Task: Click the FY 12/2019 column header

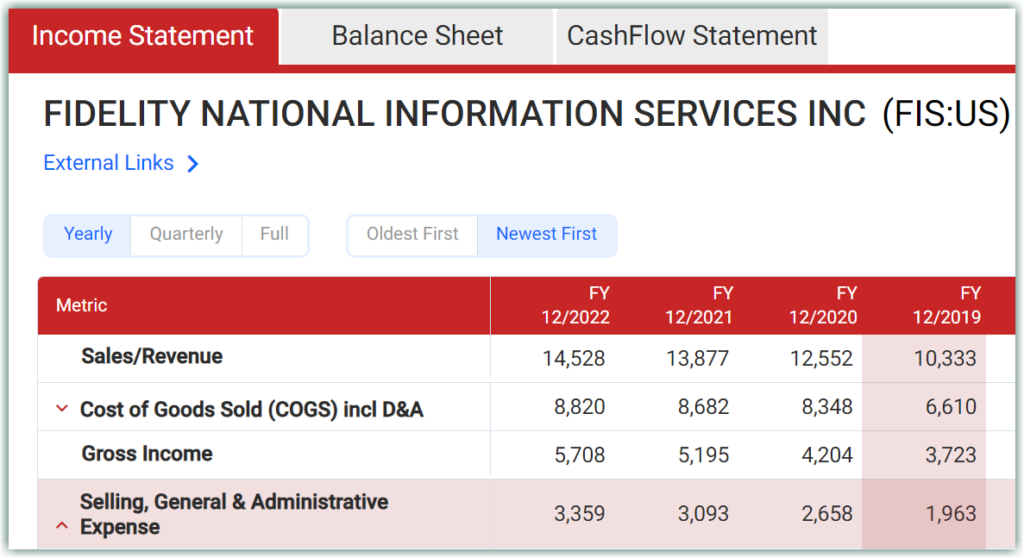Action: pyautogui.click(x=946, y=305)
